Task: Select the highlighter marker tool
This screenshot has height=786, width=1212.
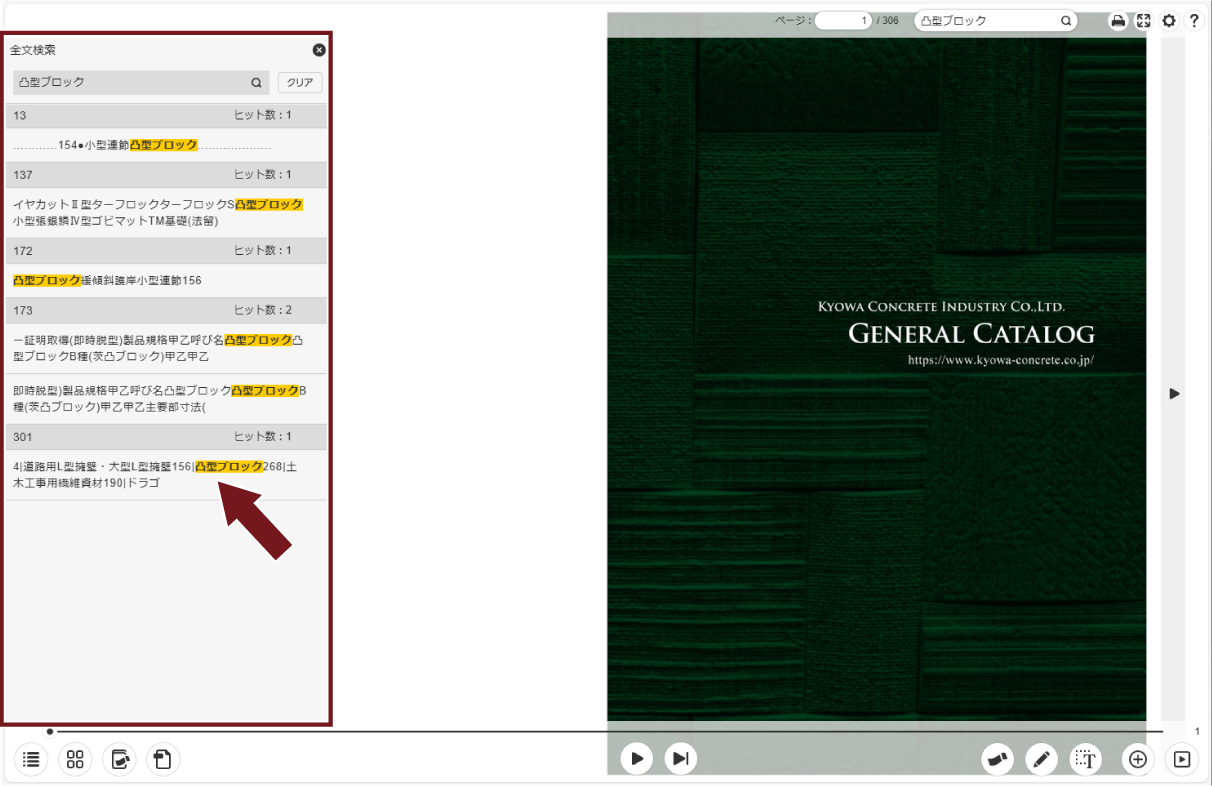Action: point(999,760)
